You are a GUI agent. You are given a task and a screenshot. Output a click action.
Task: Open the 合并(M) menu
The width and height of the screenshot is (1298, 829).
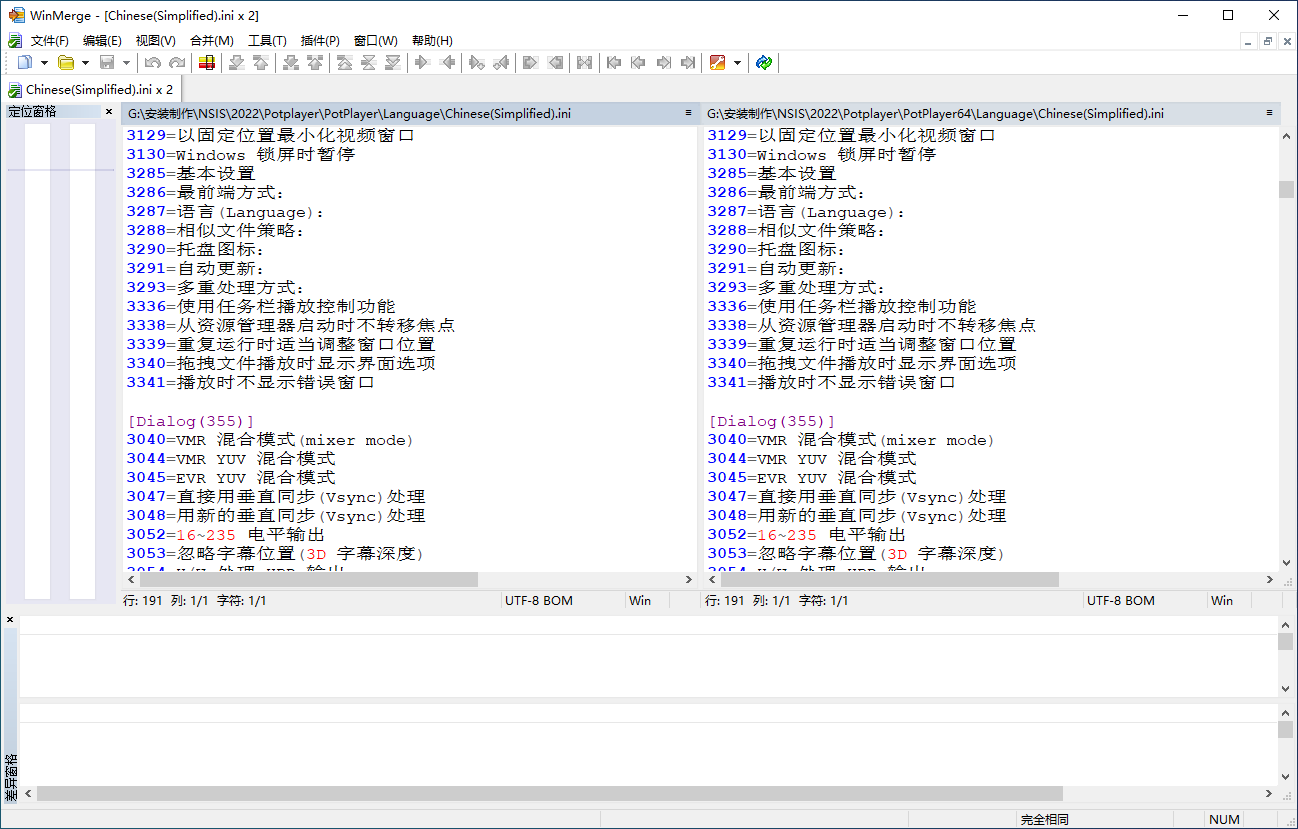211,41
